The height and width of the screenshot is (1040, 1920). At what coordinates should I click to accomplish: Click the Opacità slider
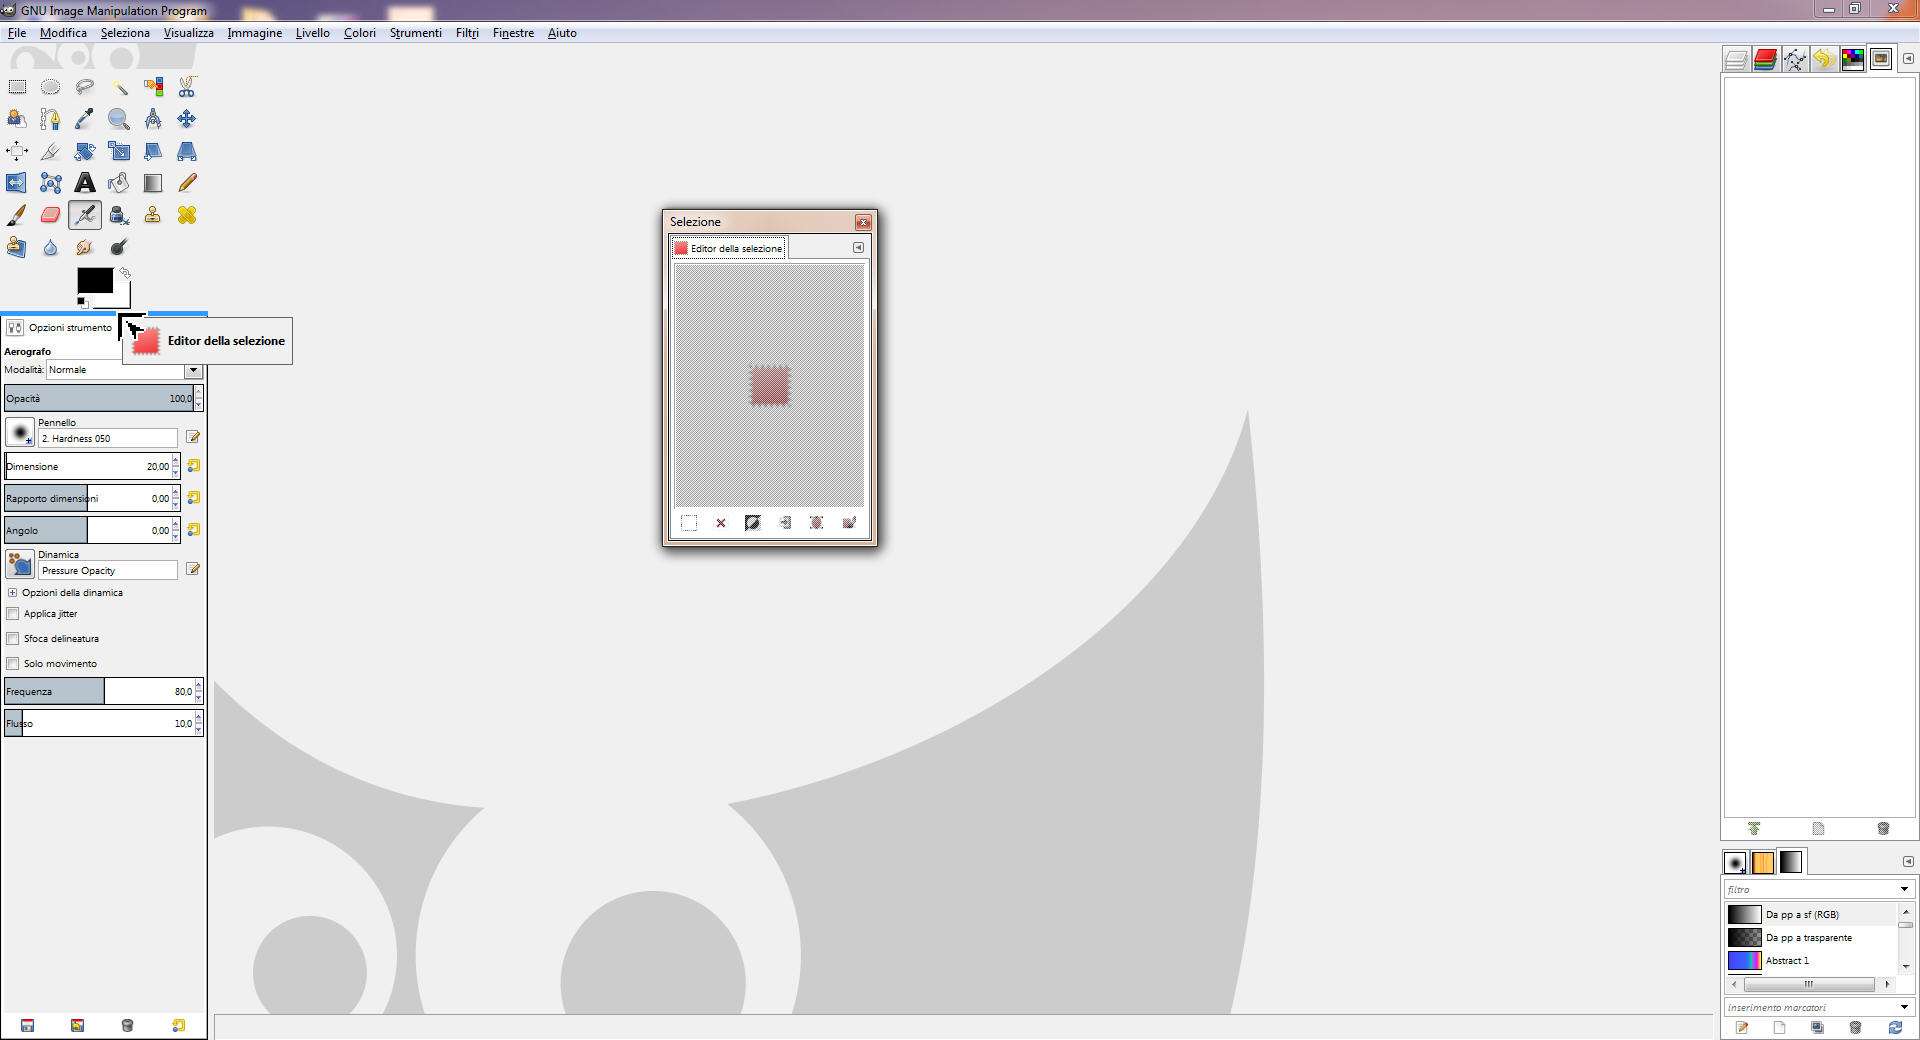pos(98,398)
